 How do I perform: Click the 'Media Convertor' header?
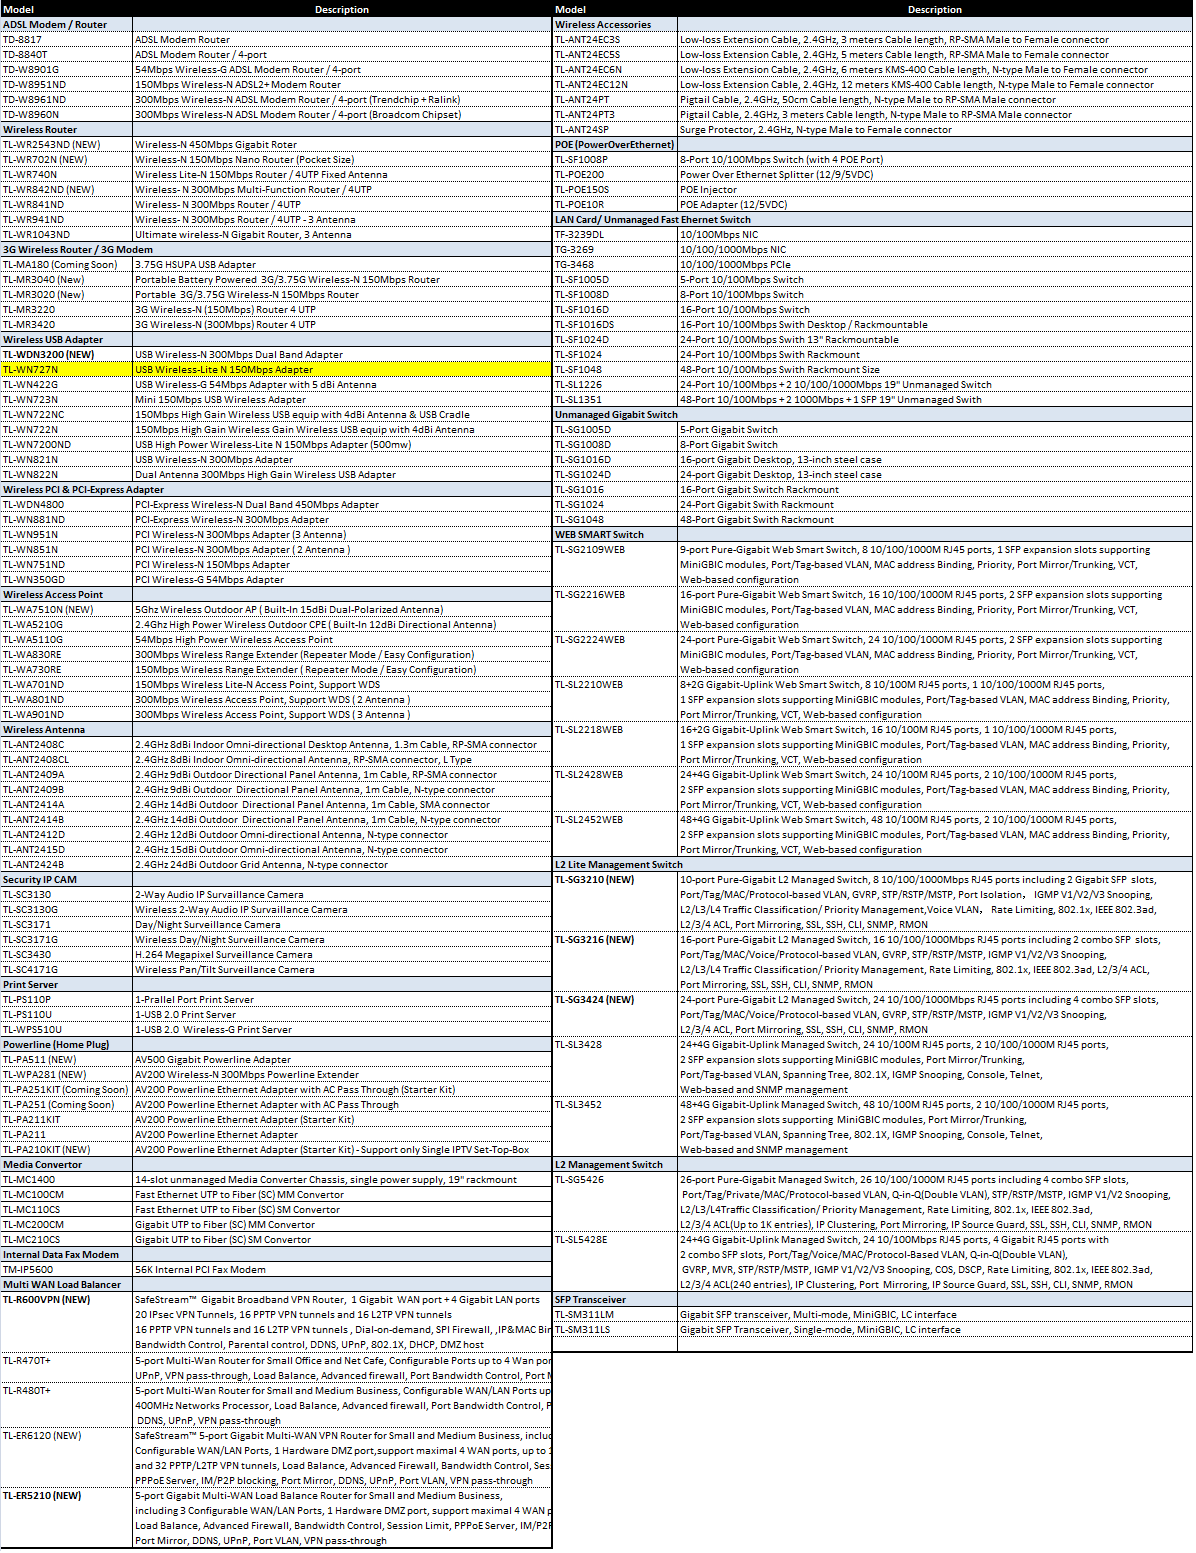tap(66, 1165)
